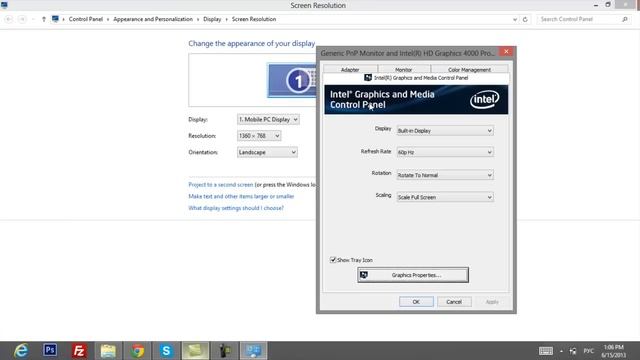Click the forward navigation arrow

tap(22, 19)
